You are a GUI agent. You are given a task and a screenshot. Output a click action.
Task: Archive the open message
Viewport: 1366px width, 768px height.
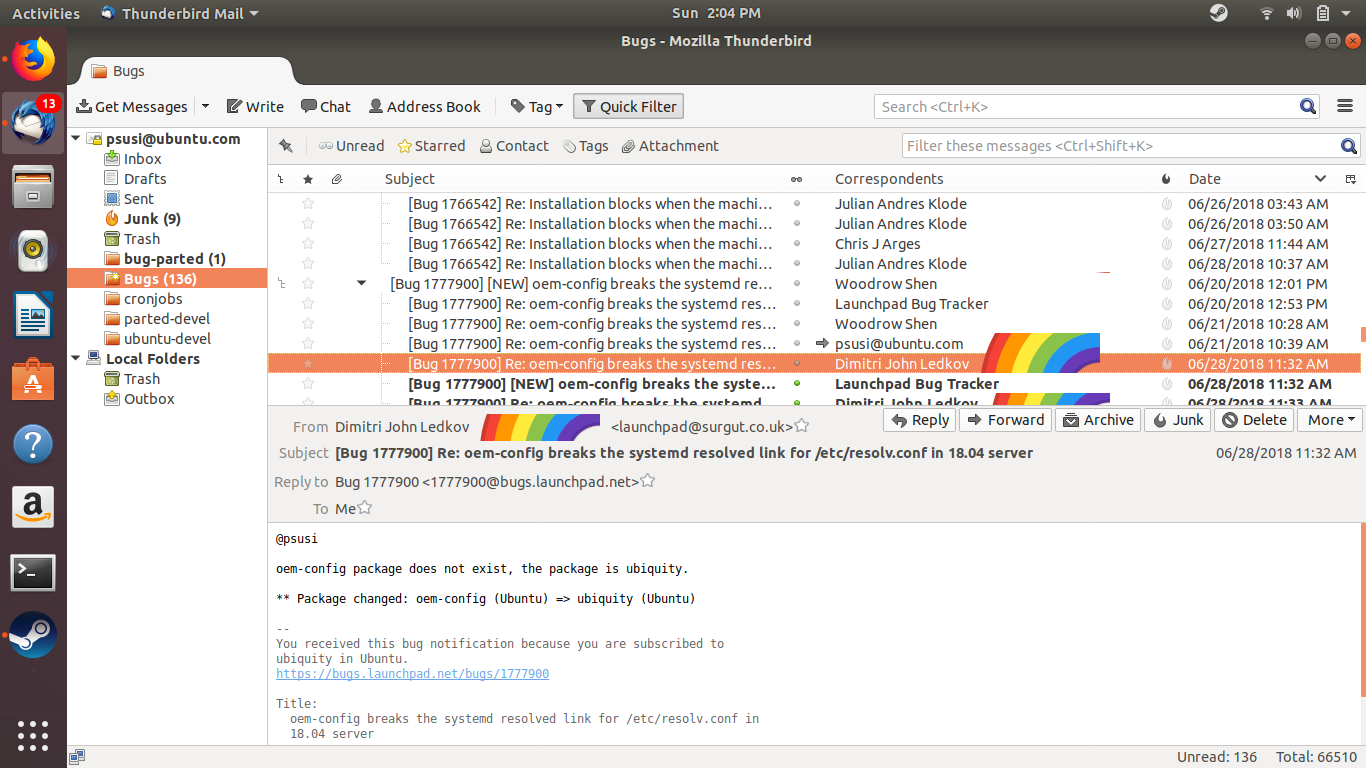(x=1098, y=420)
